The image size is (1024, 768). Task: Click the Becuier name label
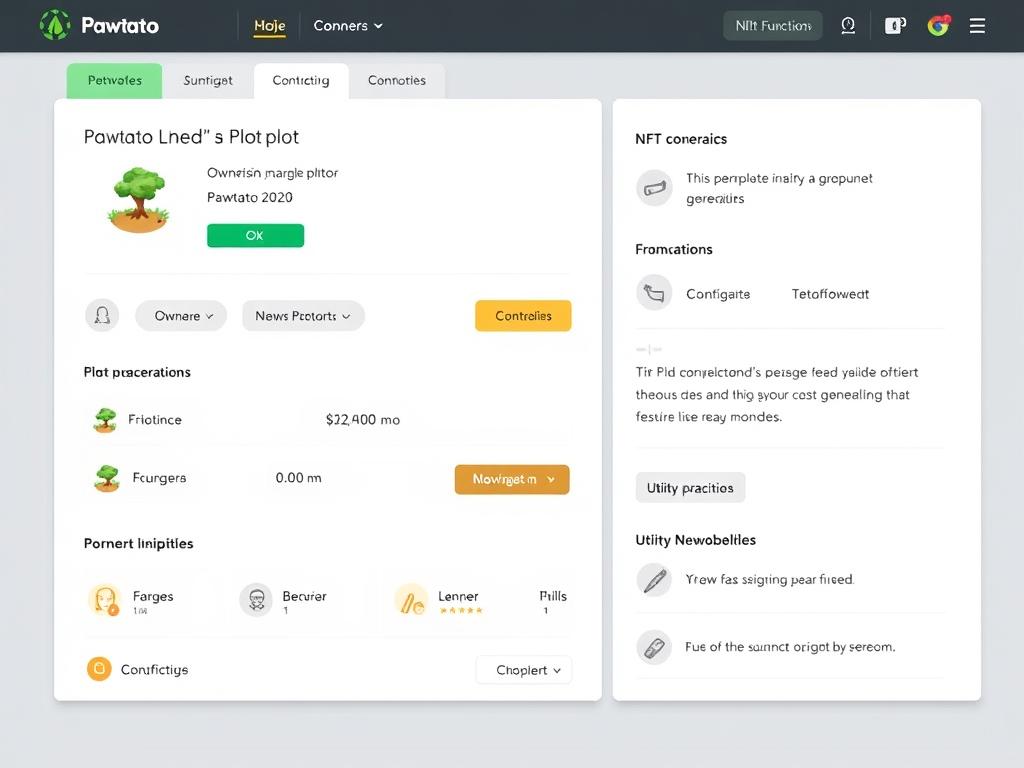(304, 596)
